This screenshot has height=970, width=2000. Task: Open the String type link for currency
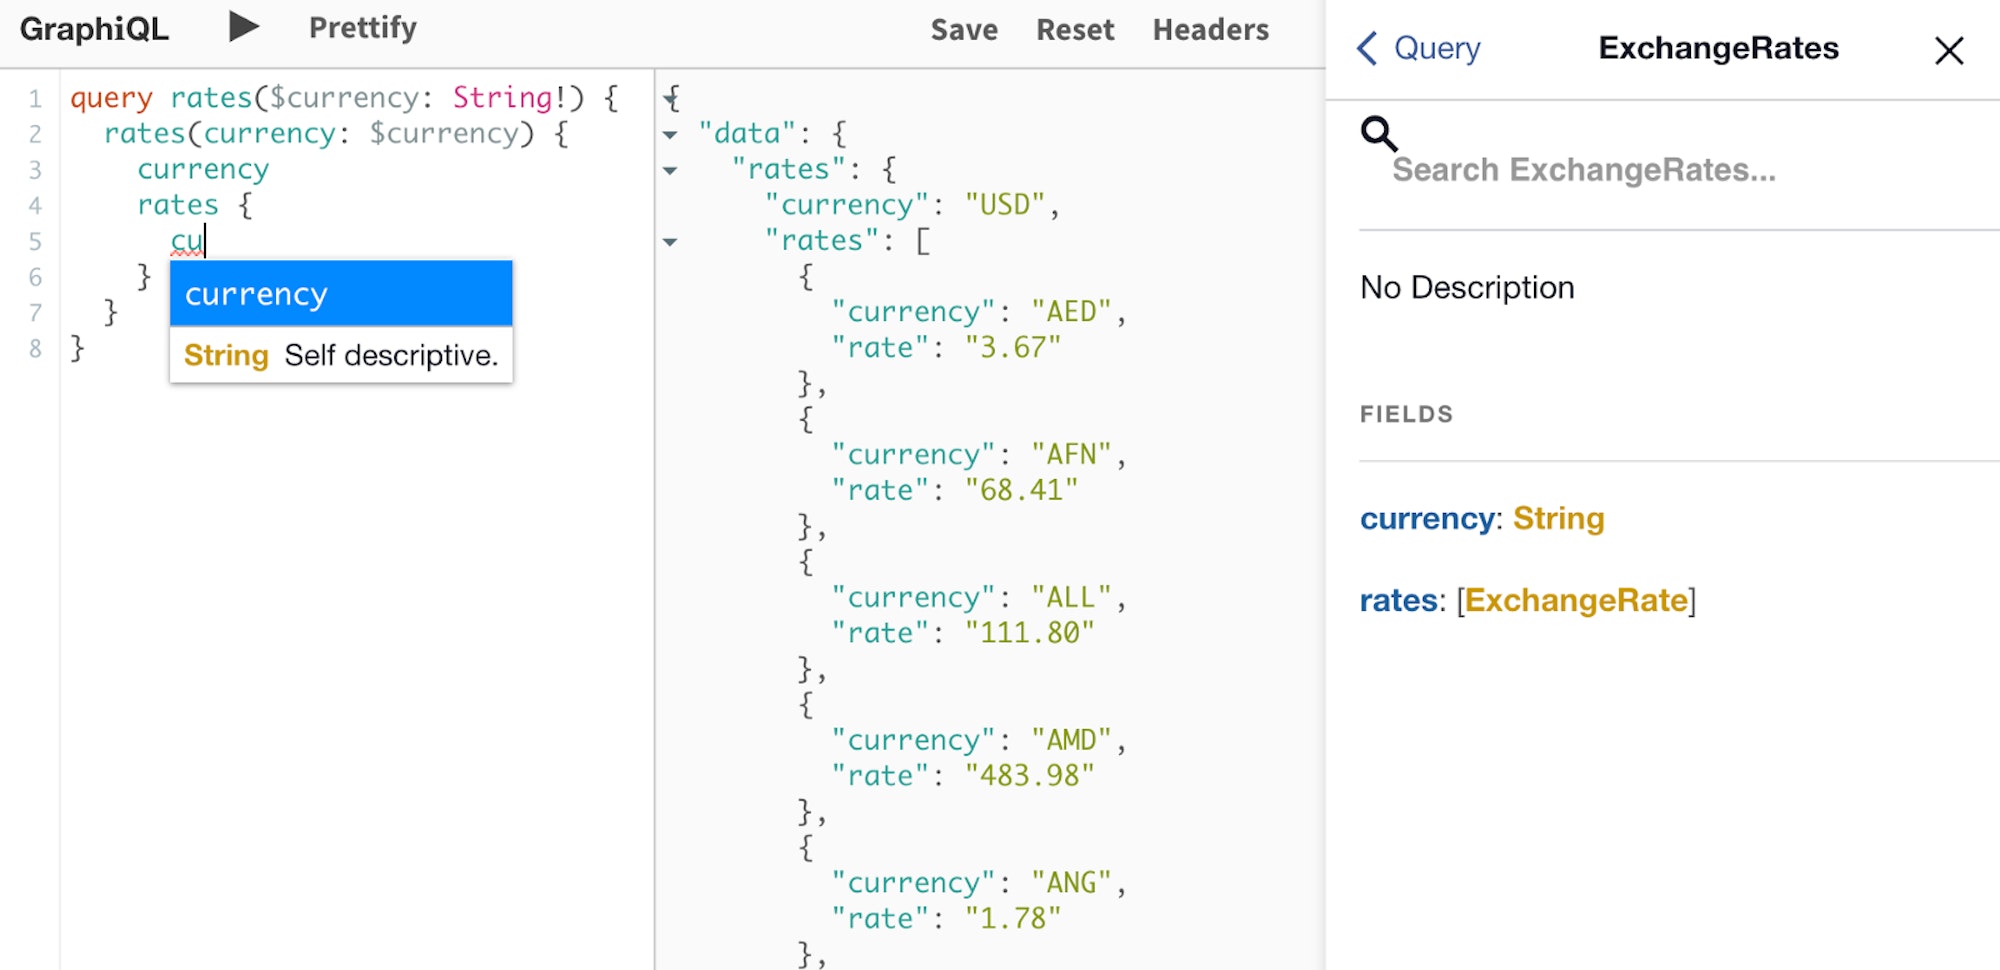(1558, 518)
